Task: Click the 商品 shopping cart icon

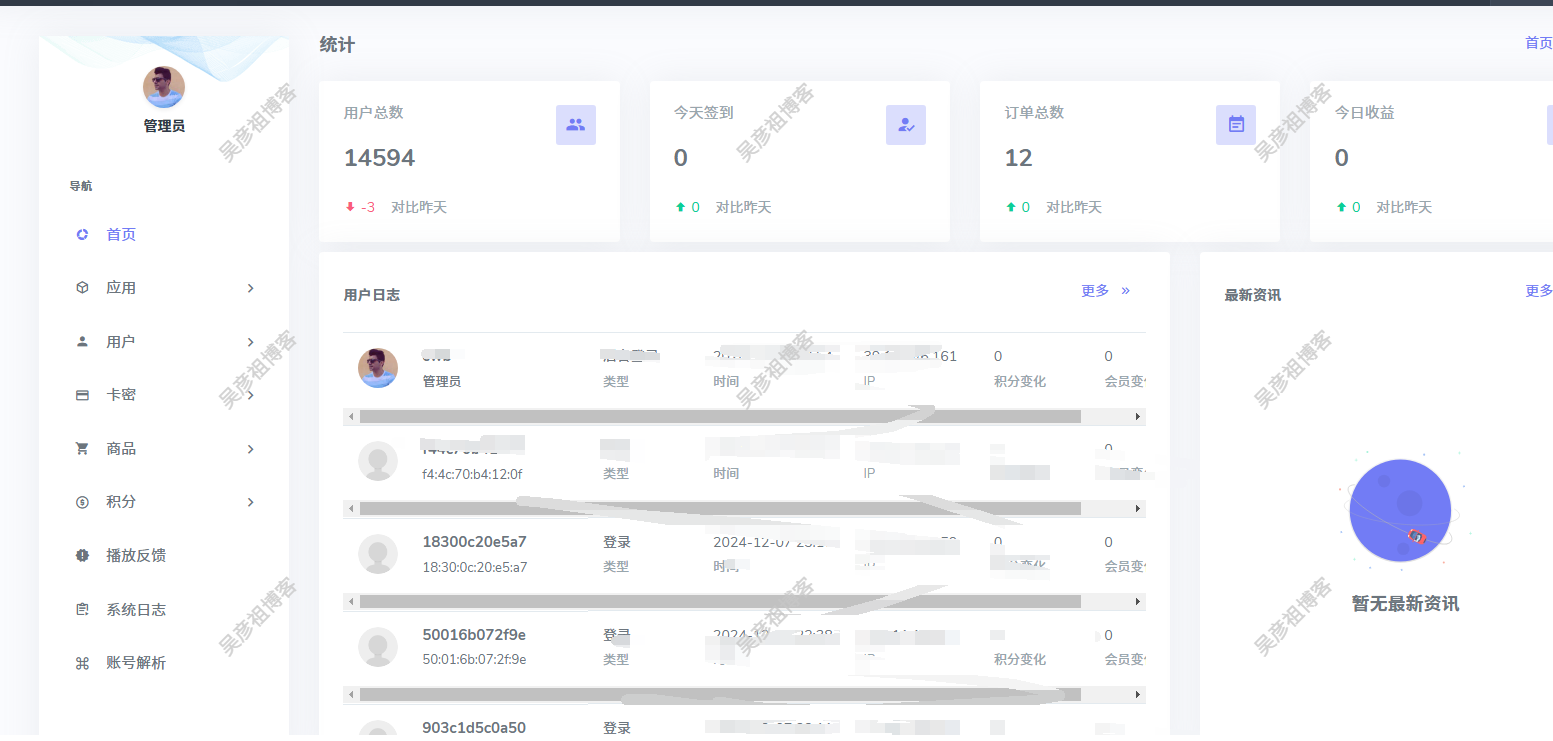Action: [x=82, y=449]
